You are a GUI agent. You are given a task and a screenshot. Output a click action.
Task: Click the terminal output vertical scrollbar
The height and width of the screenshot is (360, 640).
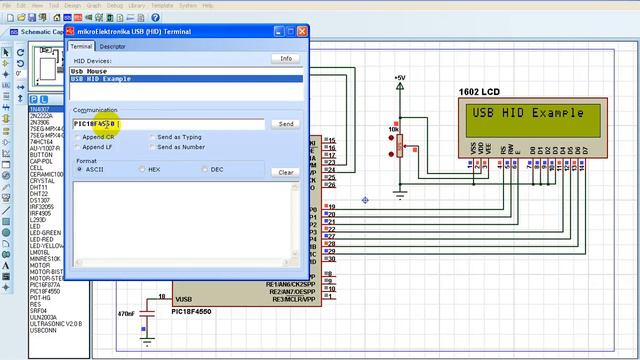295,220
